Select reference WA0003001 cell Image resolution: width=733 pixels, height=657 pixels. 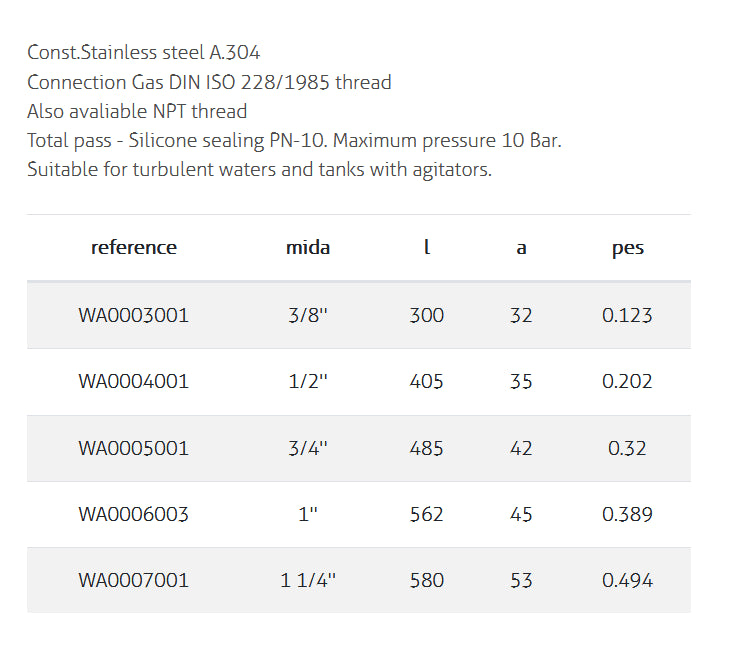tap(133, 315)
